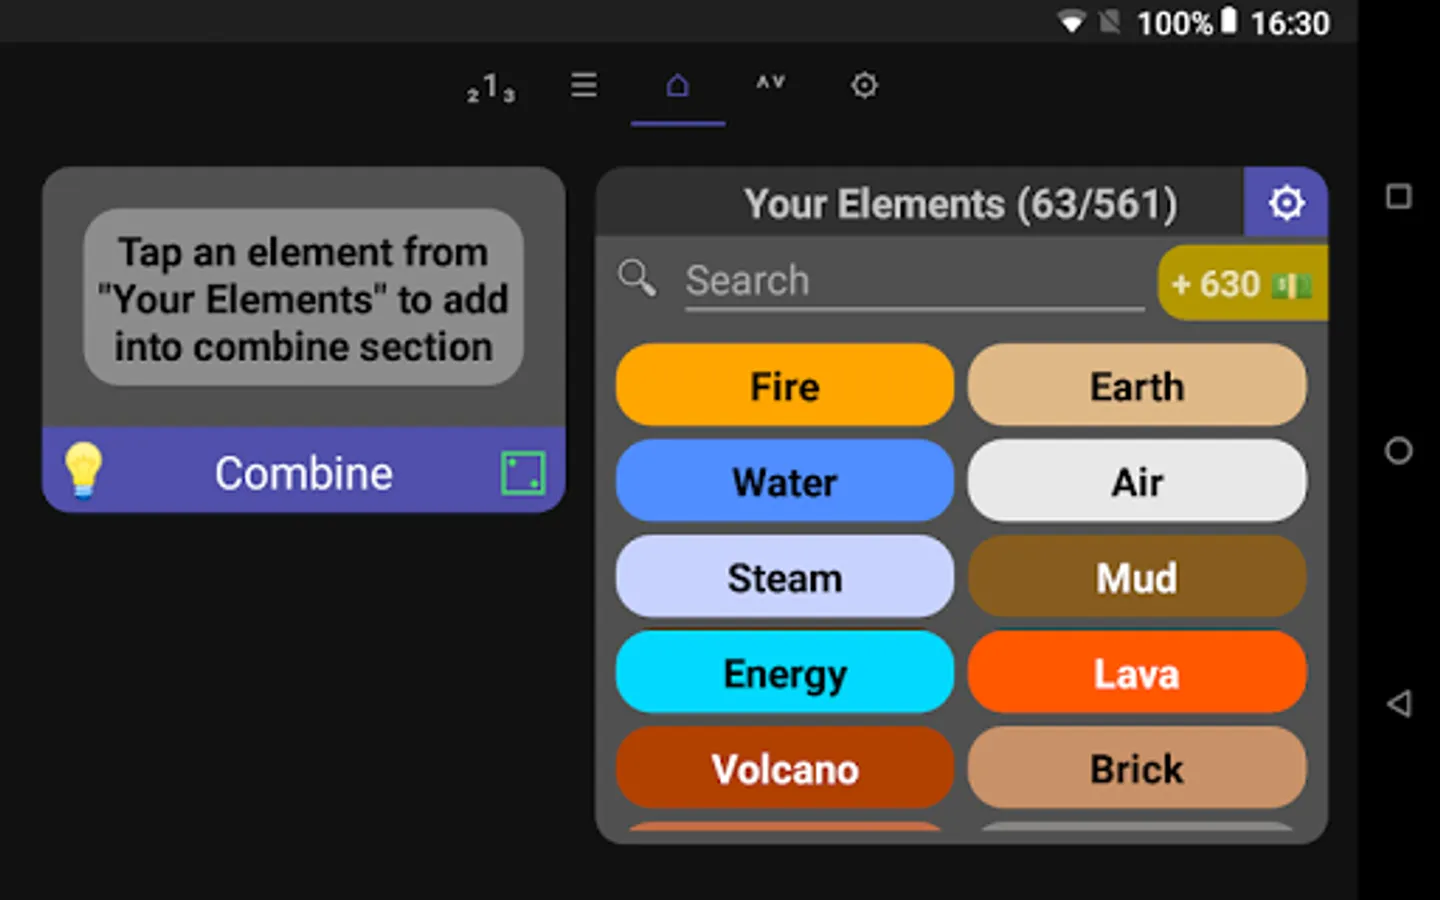Open the top settings gear tab

tap(864, 86)
